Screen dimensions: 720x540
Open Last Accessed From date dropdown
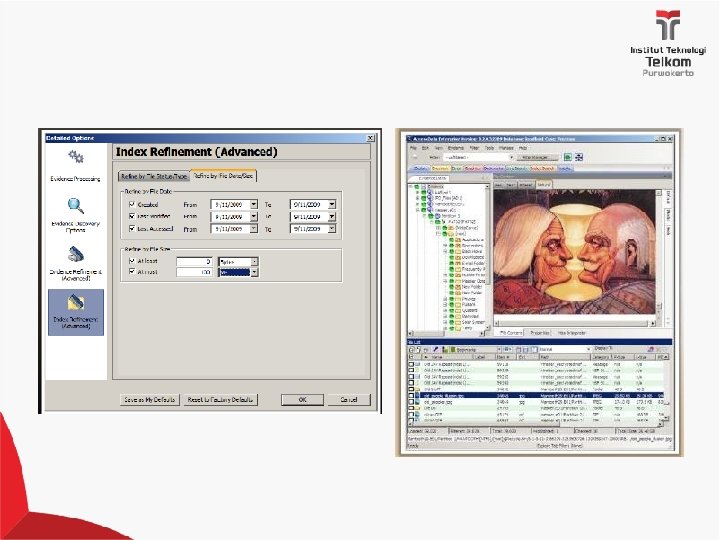tap(253, 228)
